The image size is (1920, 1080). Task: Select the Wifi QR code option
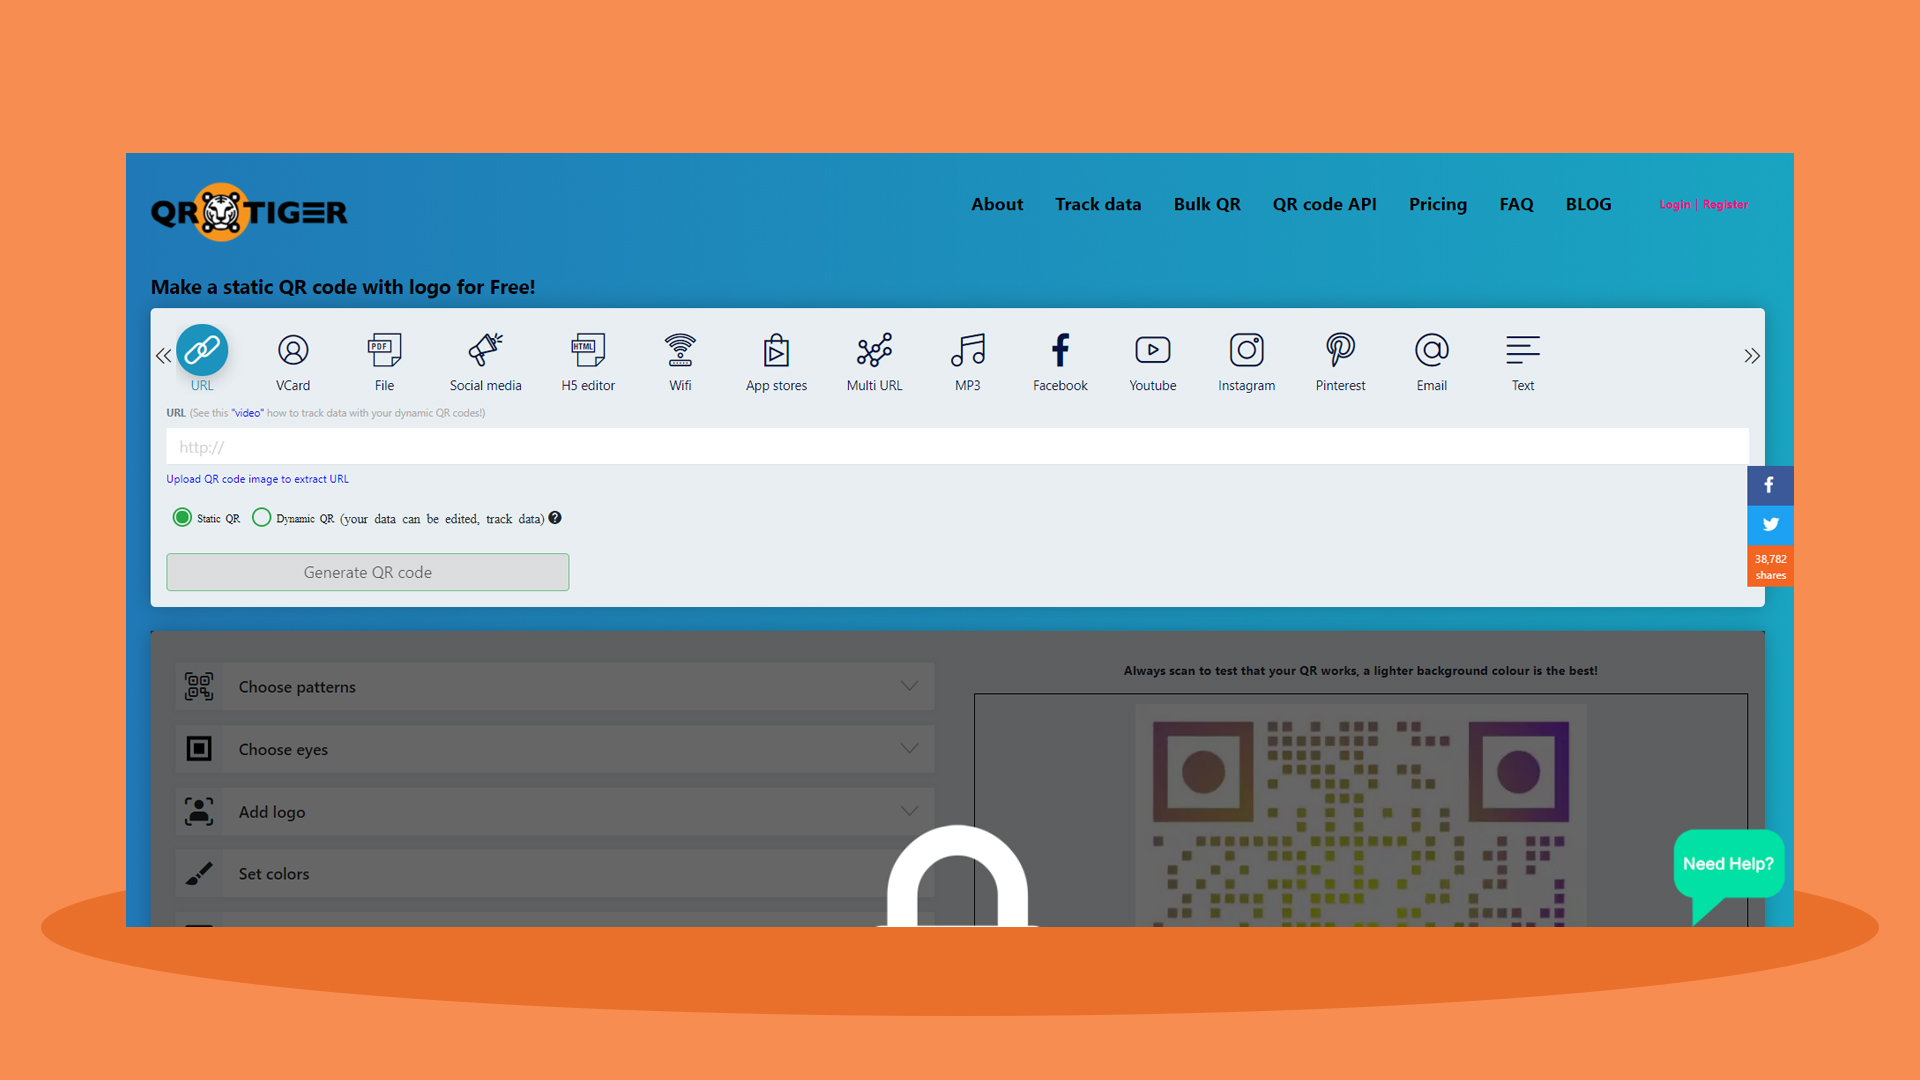pyautogui.click(x=680, y=360)
